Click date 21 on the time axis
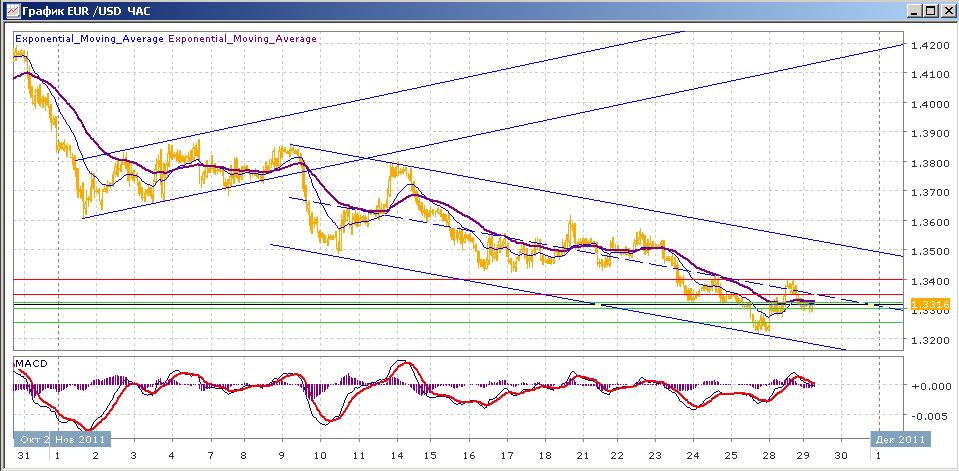The width and height of the screenshot is (959, 471). click(x=582, y=456)
